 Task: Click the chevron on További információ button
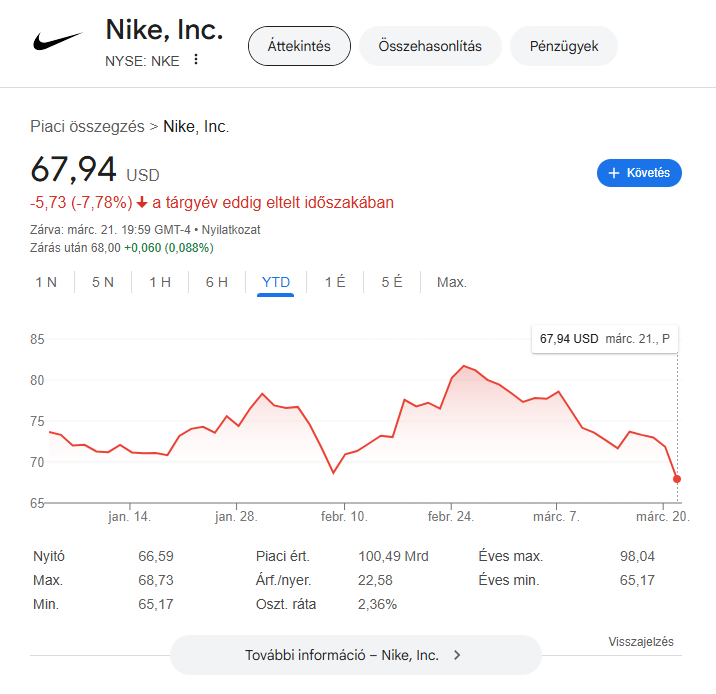pos(457,656)
